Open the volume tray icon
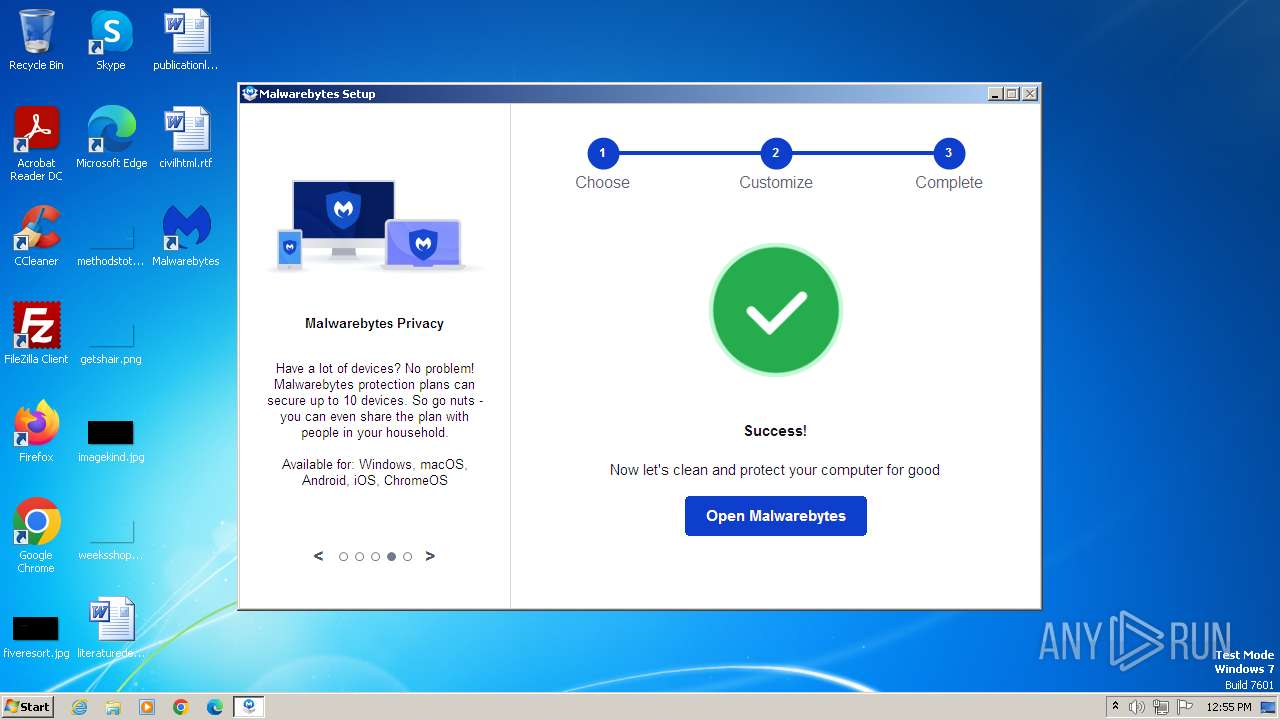This screenshot has width=1280, height=720. (x=1137, y=707)
